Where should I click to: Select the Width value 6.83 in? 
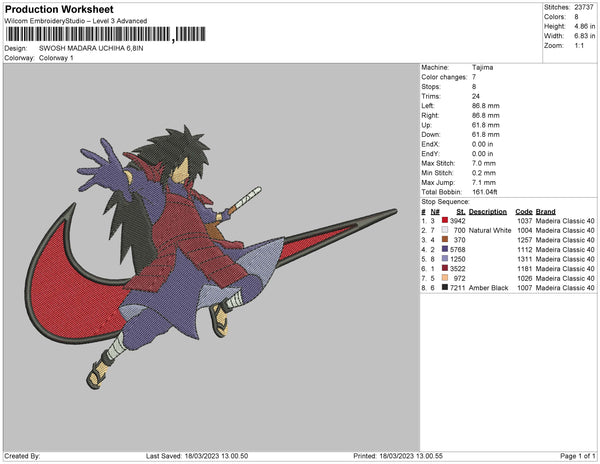(584, 36)
